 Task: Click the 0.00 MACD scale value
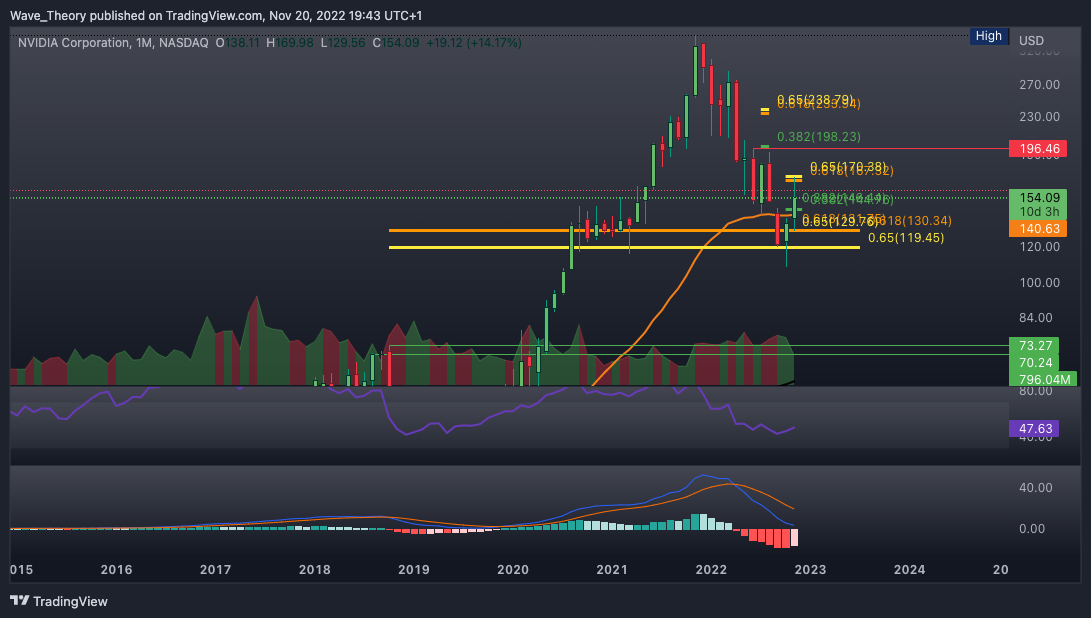1032,529
